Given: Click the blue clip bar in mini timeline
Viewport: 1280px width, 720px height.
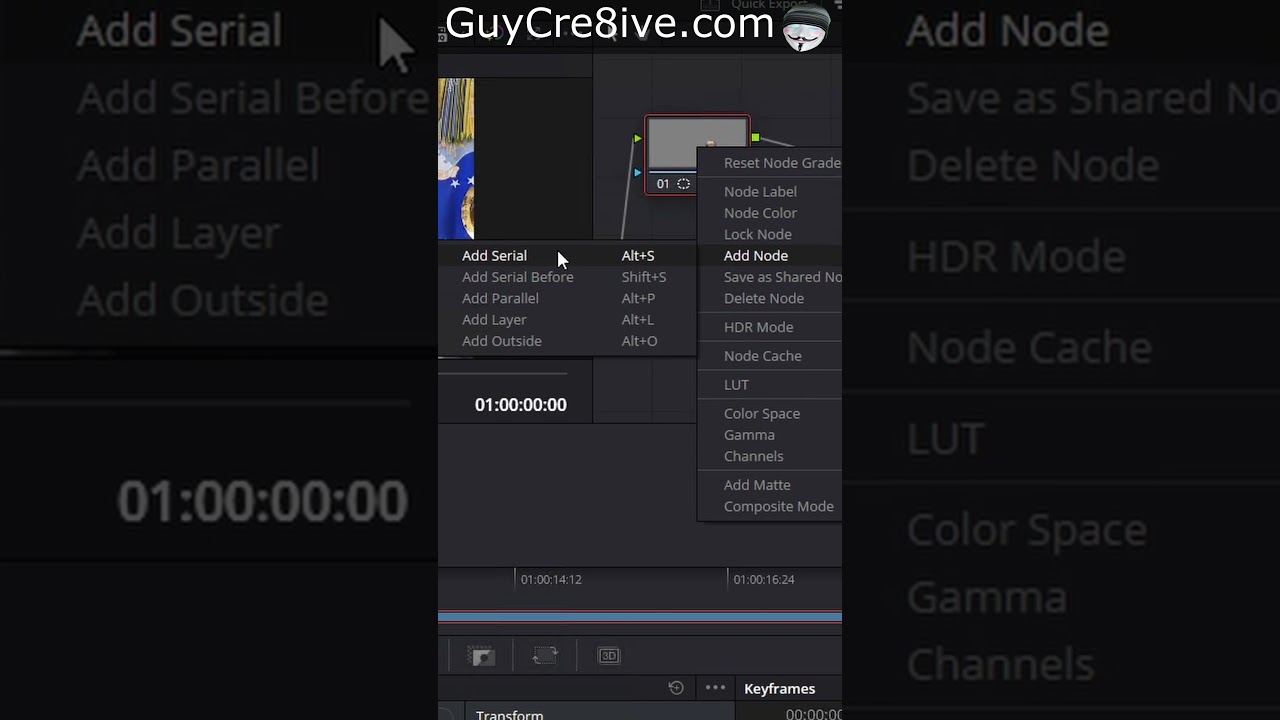Looking at the screenshot, I should [640, 617].
